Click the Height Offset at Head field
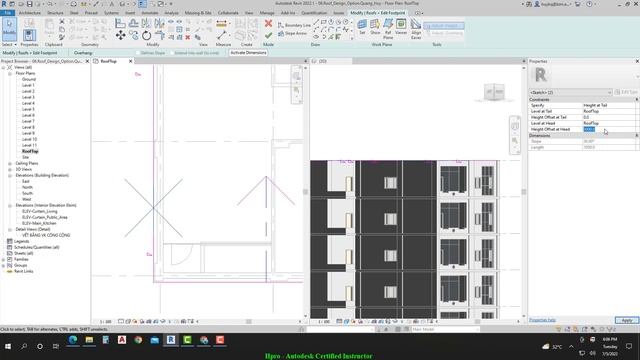The image size is (640, 360). click(x=609, y=129)
